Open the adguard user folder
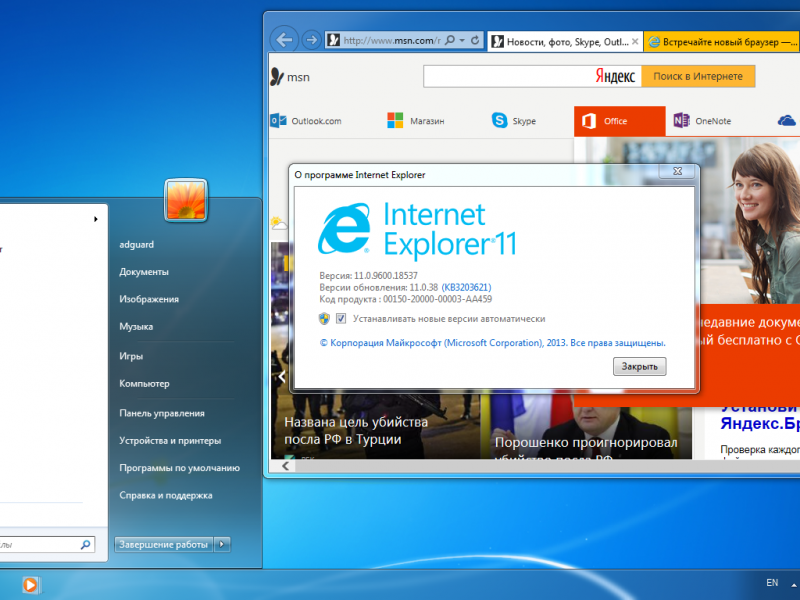800x600 pixels. coord(137,244)
